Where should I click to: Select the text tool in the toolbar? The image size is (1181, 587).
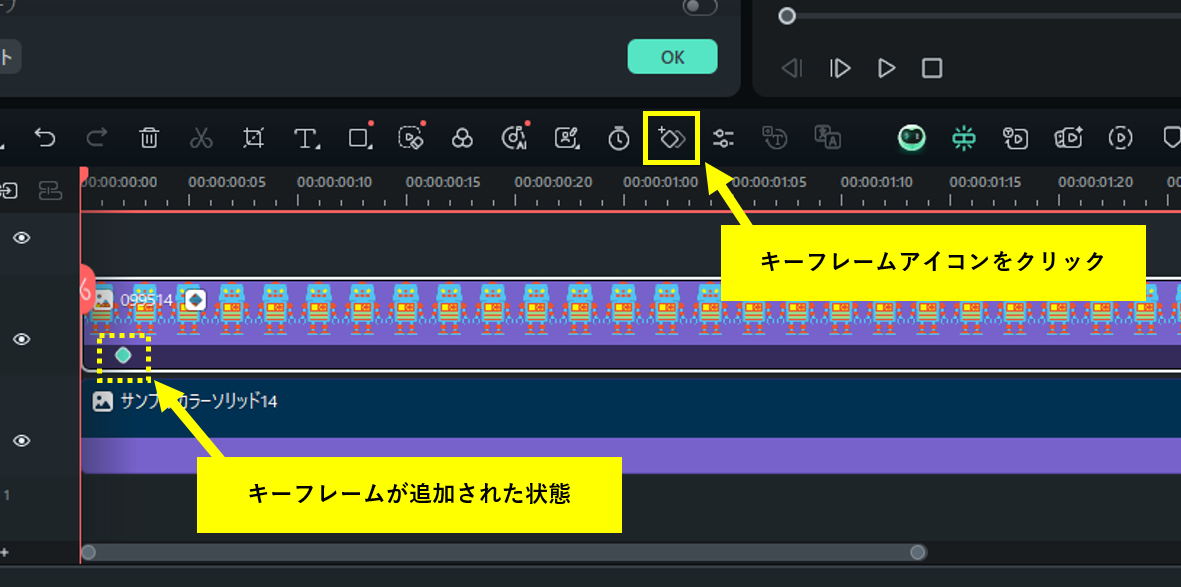pos(306,138)
